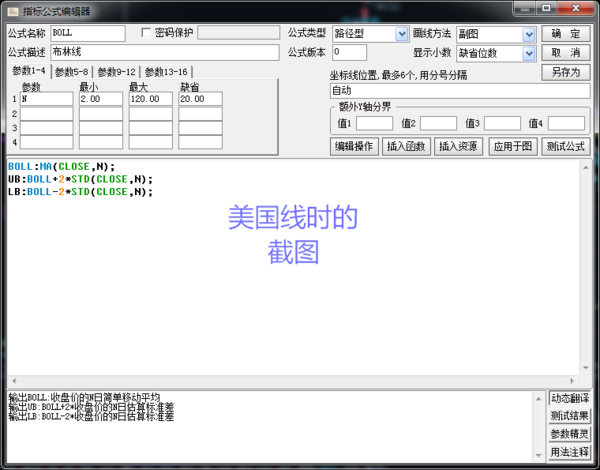The height and width of the screenshot is (470, 600).
Task: Select the 参数9-12 tab
Action: pyautogui.click(x=116, y=72)
